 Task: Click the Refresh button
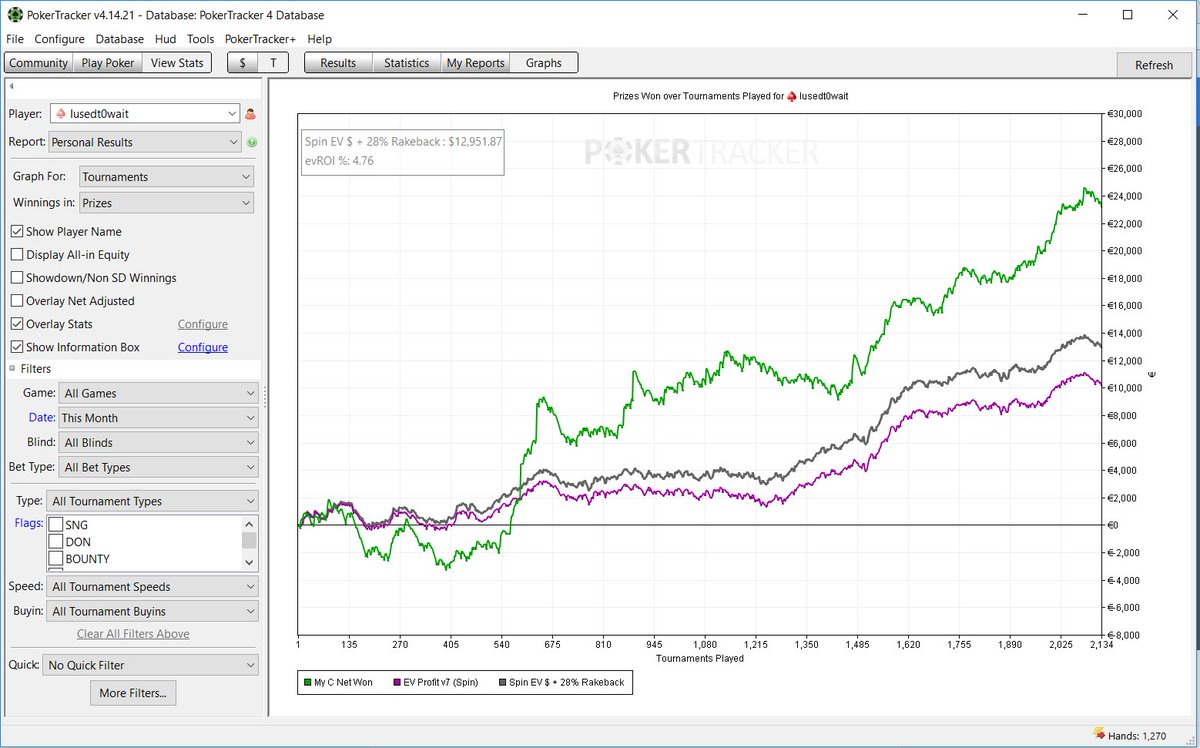1154,65
